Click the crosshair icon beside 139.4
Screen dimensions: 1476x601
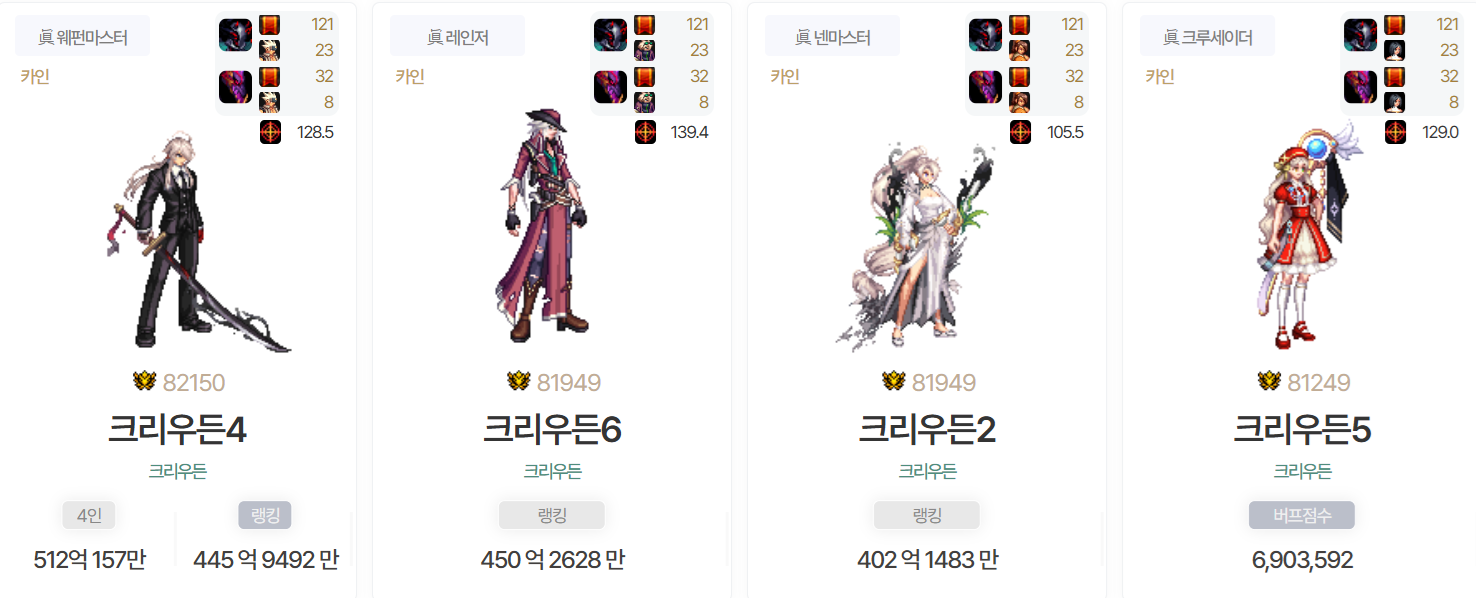tap(645, 132)
